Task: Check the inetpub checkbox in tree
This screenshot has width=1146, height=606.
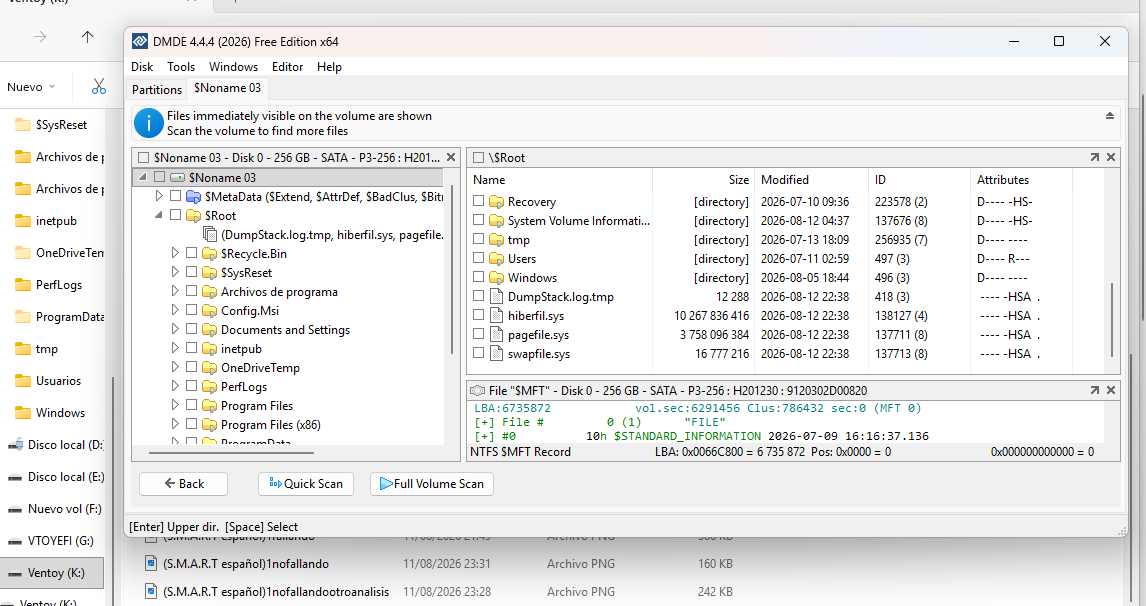Action: [191, 348]
